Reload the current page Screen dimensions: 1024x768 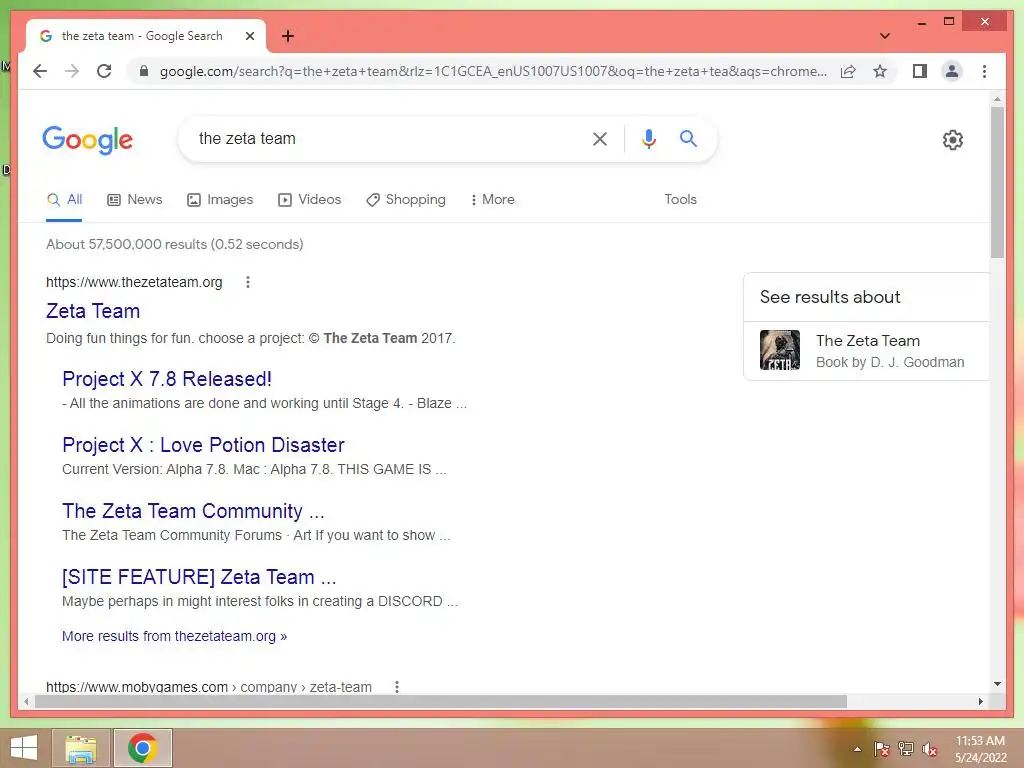point(104,71)
